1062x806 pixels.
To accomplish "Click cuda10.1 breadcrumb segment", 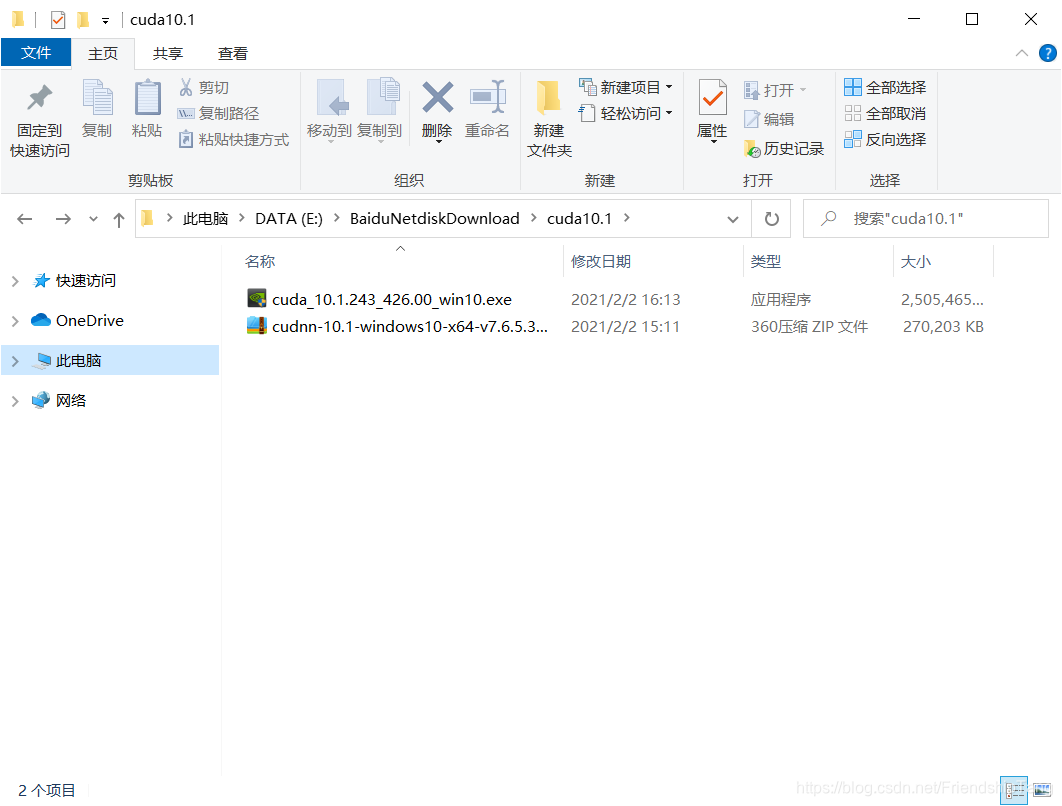I will (x=580, y=219).
